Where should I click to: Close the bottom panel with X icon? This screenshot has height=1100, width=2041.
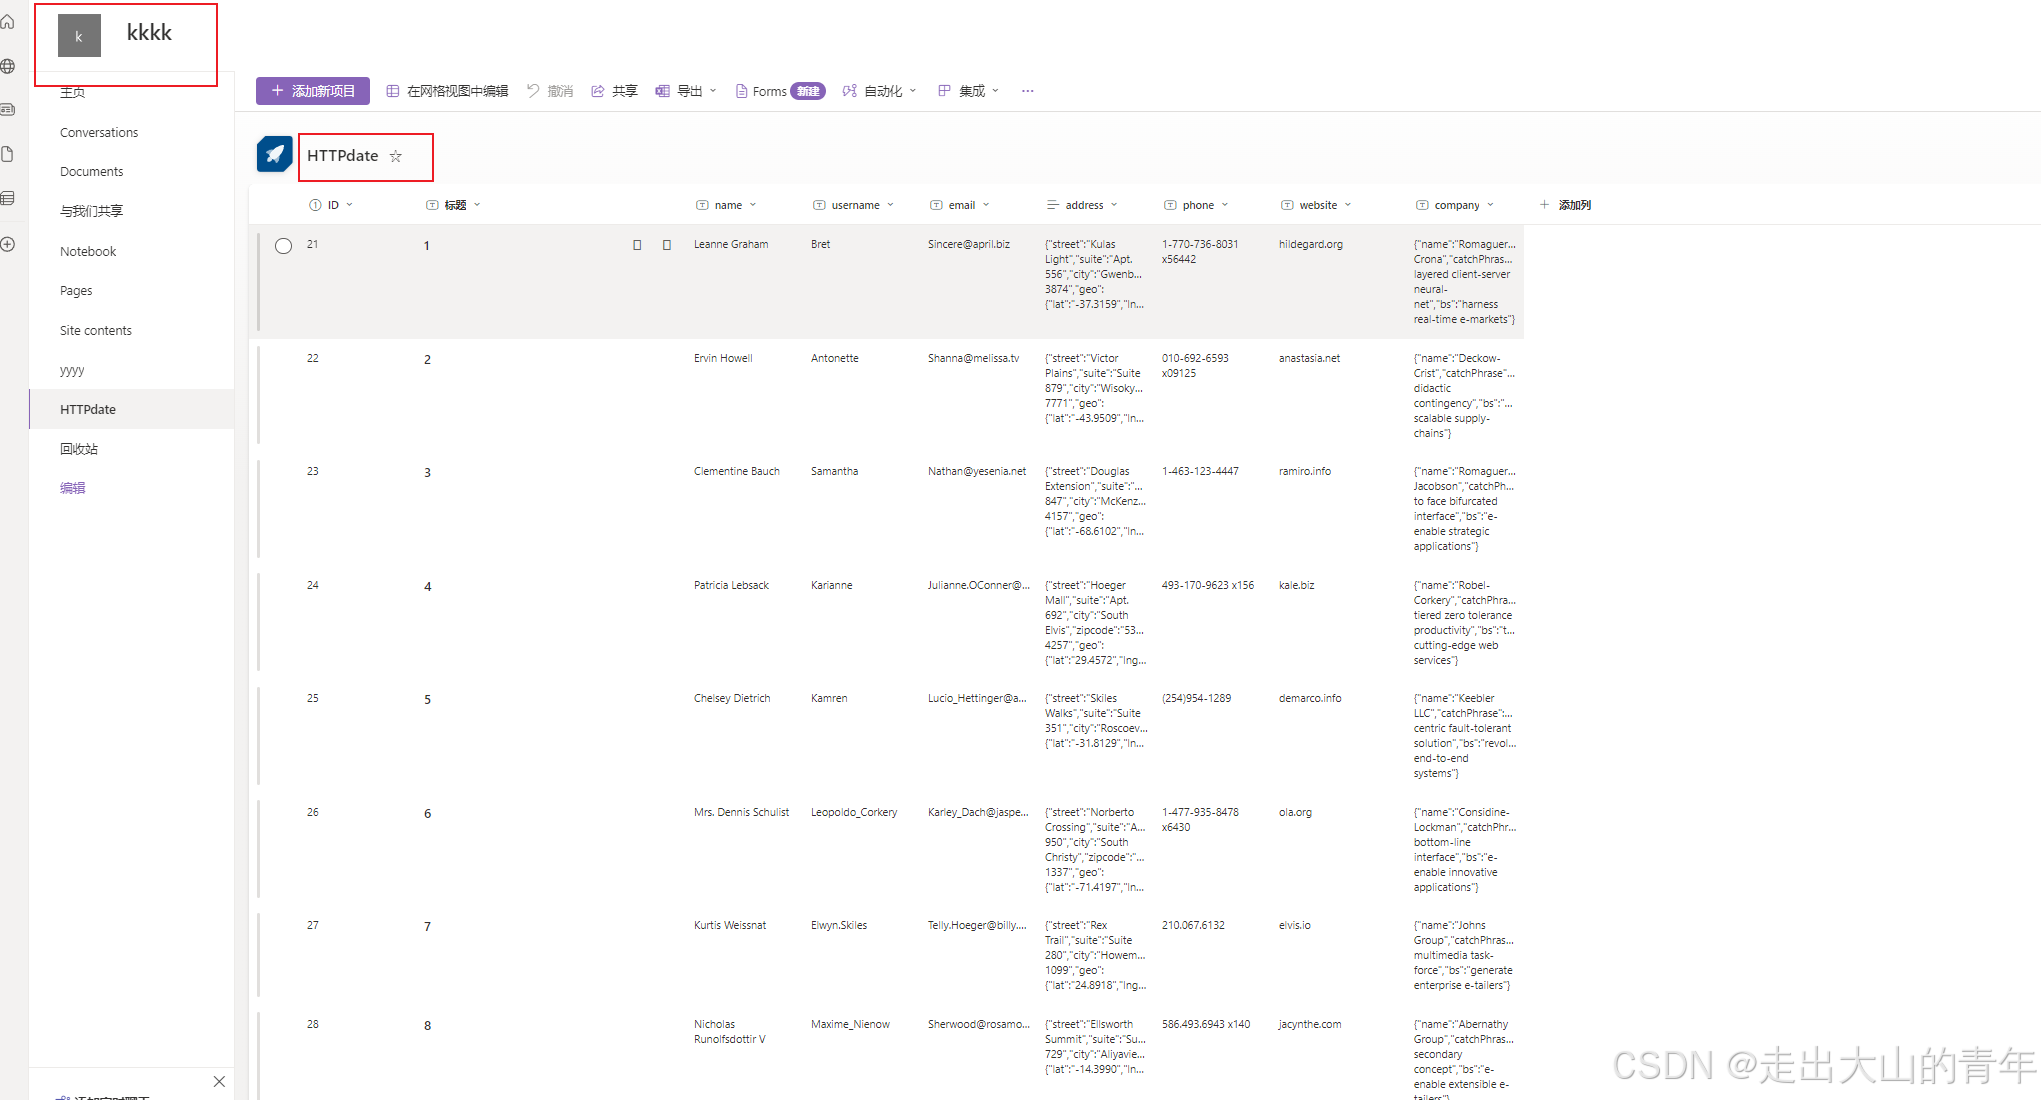219,1081
